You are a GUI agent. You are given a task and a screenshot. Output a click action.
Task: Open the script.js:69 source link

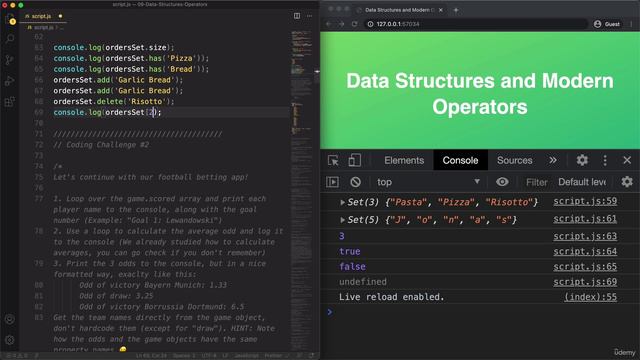coord(585,282)
